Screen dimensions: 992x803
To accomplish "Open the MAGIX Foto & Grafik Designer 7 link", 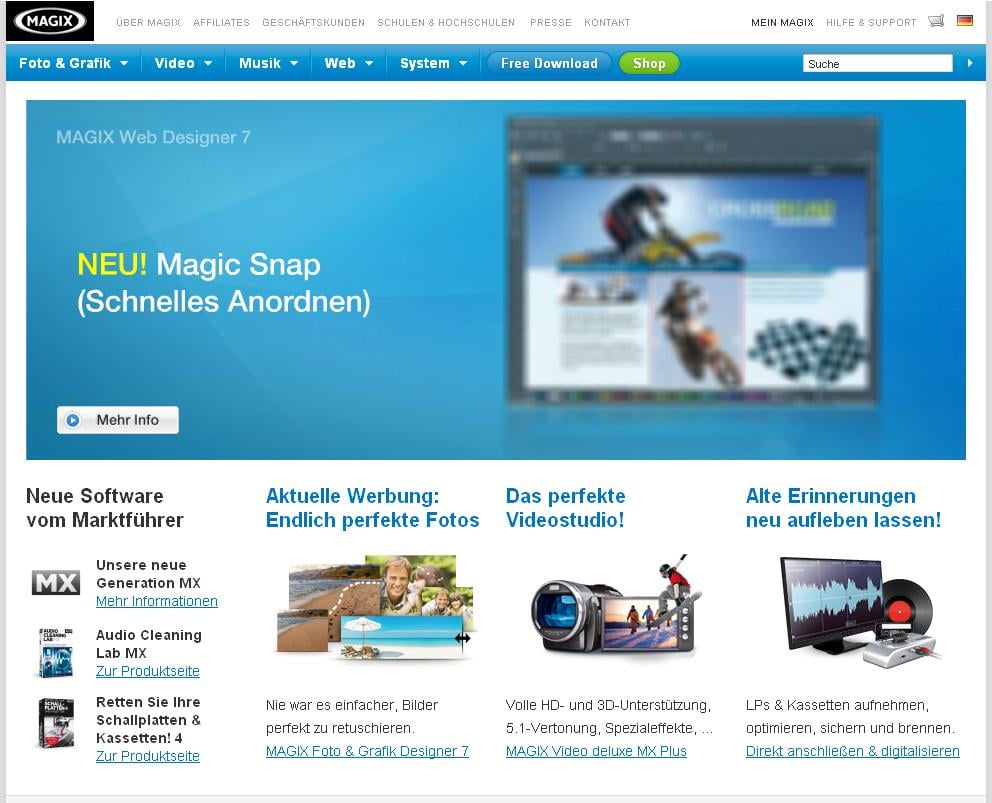I will point(367,751).
